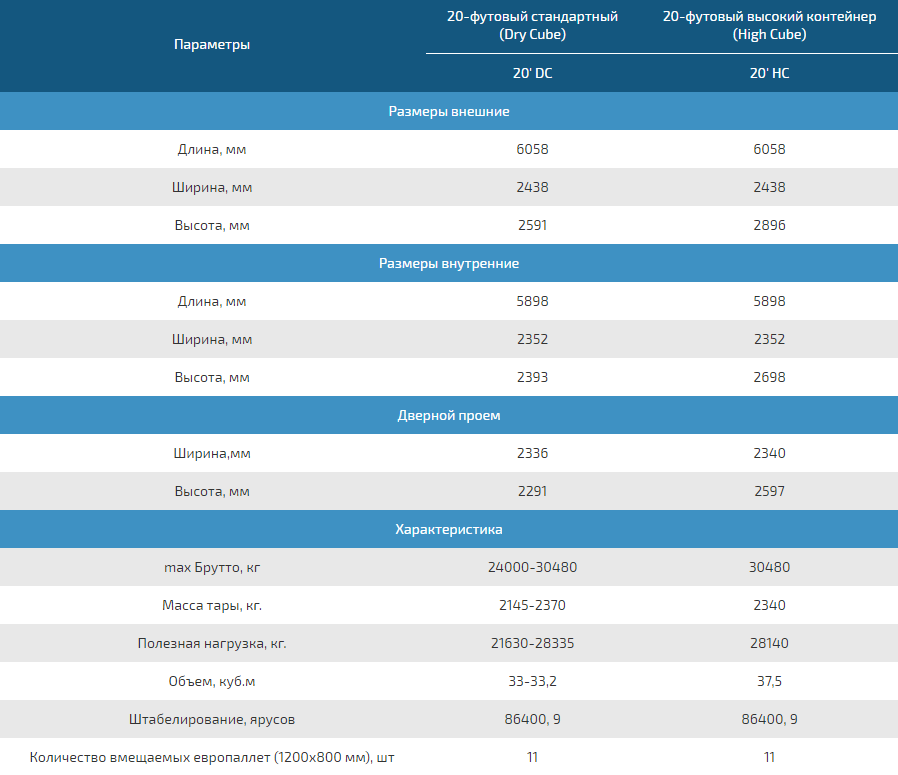The height and width of the screenshot is (775, 898).
Task: Select the 'max Брутто, кг' row label
Action: point(212,568)
